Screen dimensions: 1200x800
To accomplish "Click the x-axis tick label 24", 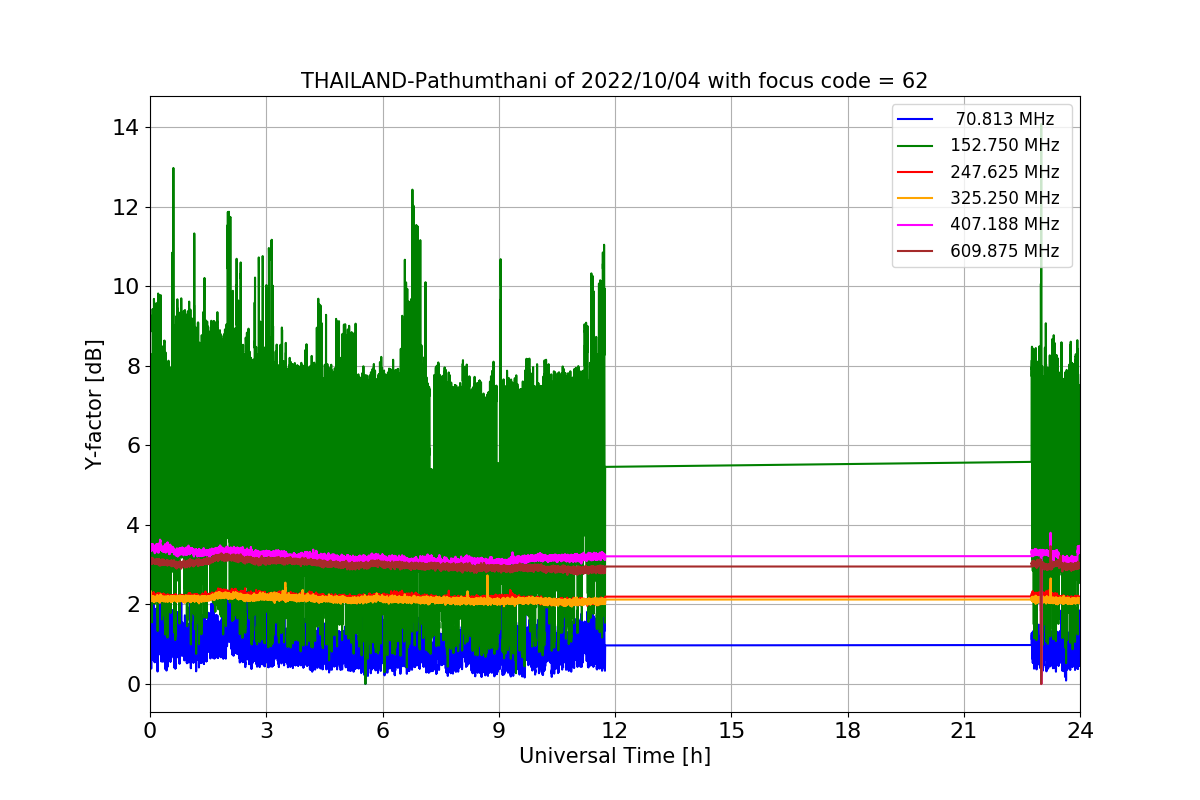I will coord(1080,730).
